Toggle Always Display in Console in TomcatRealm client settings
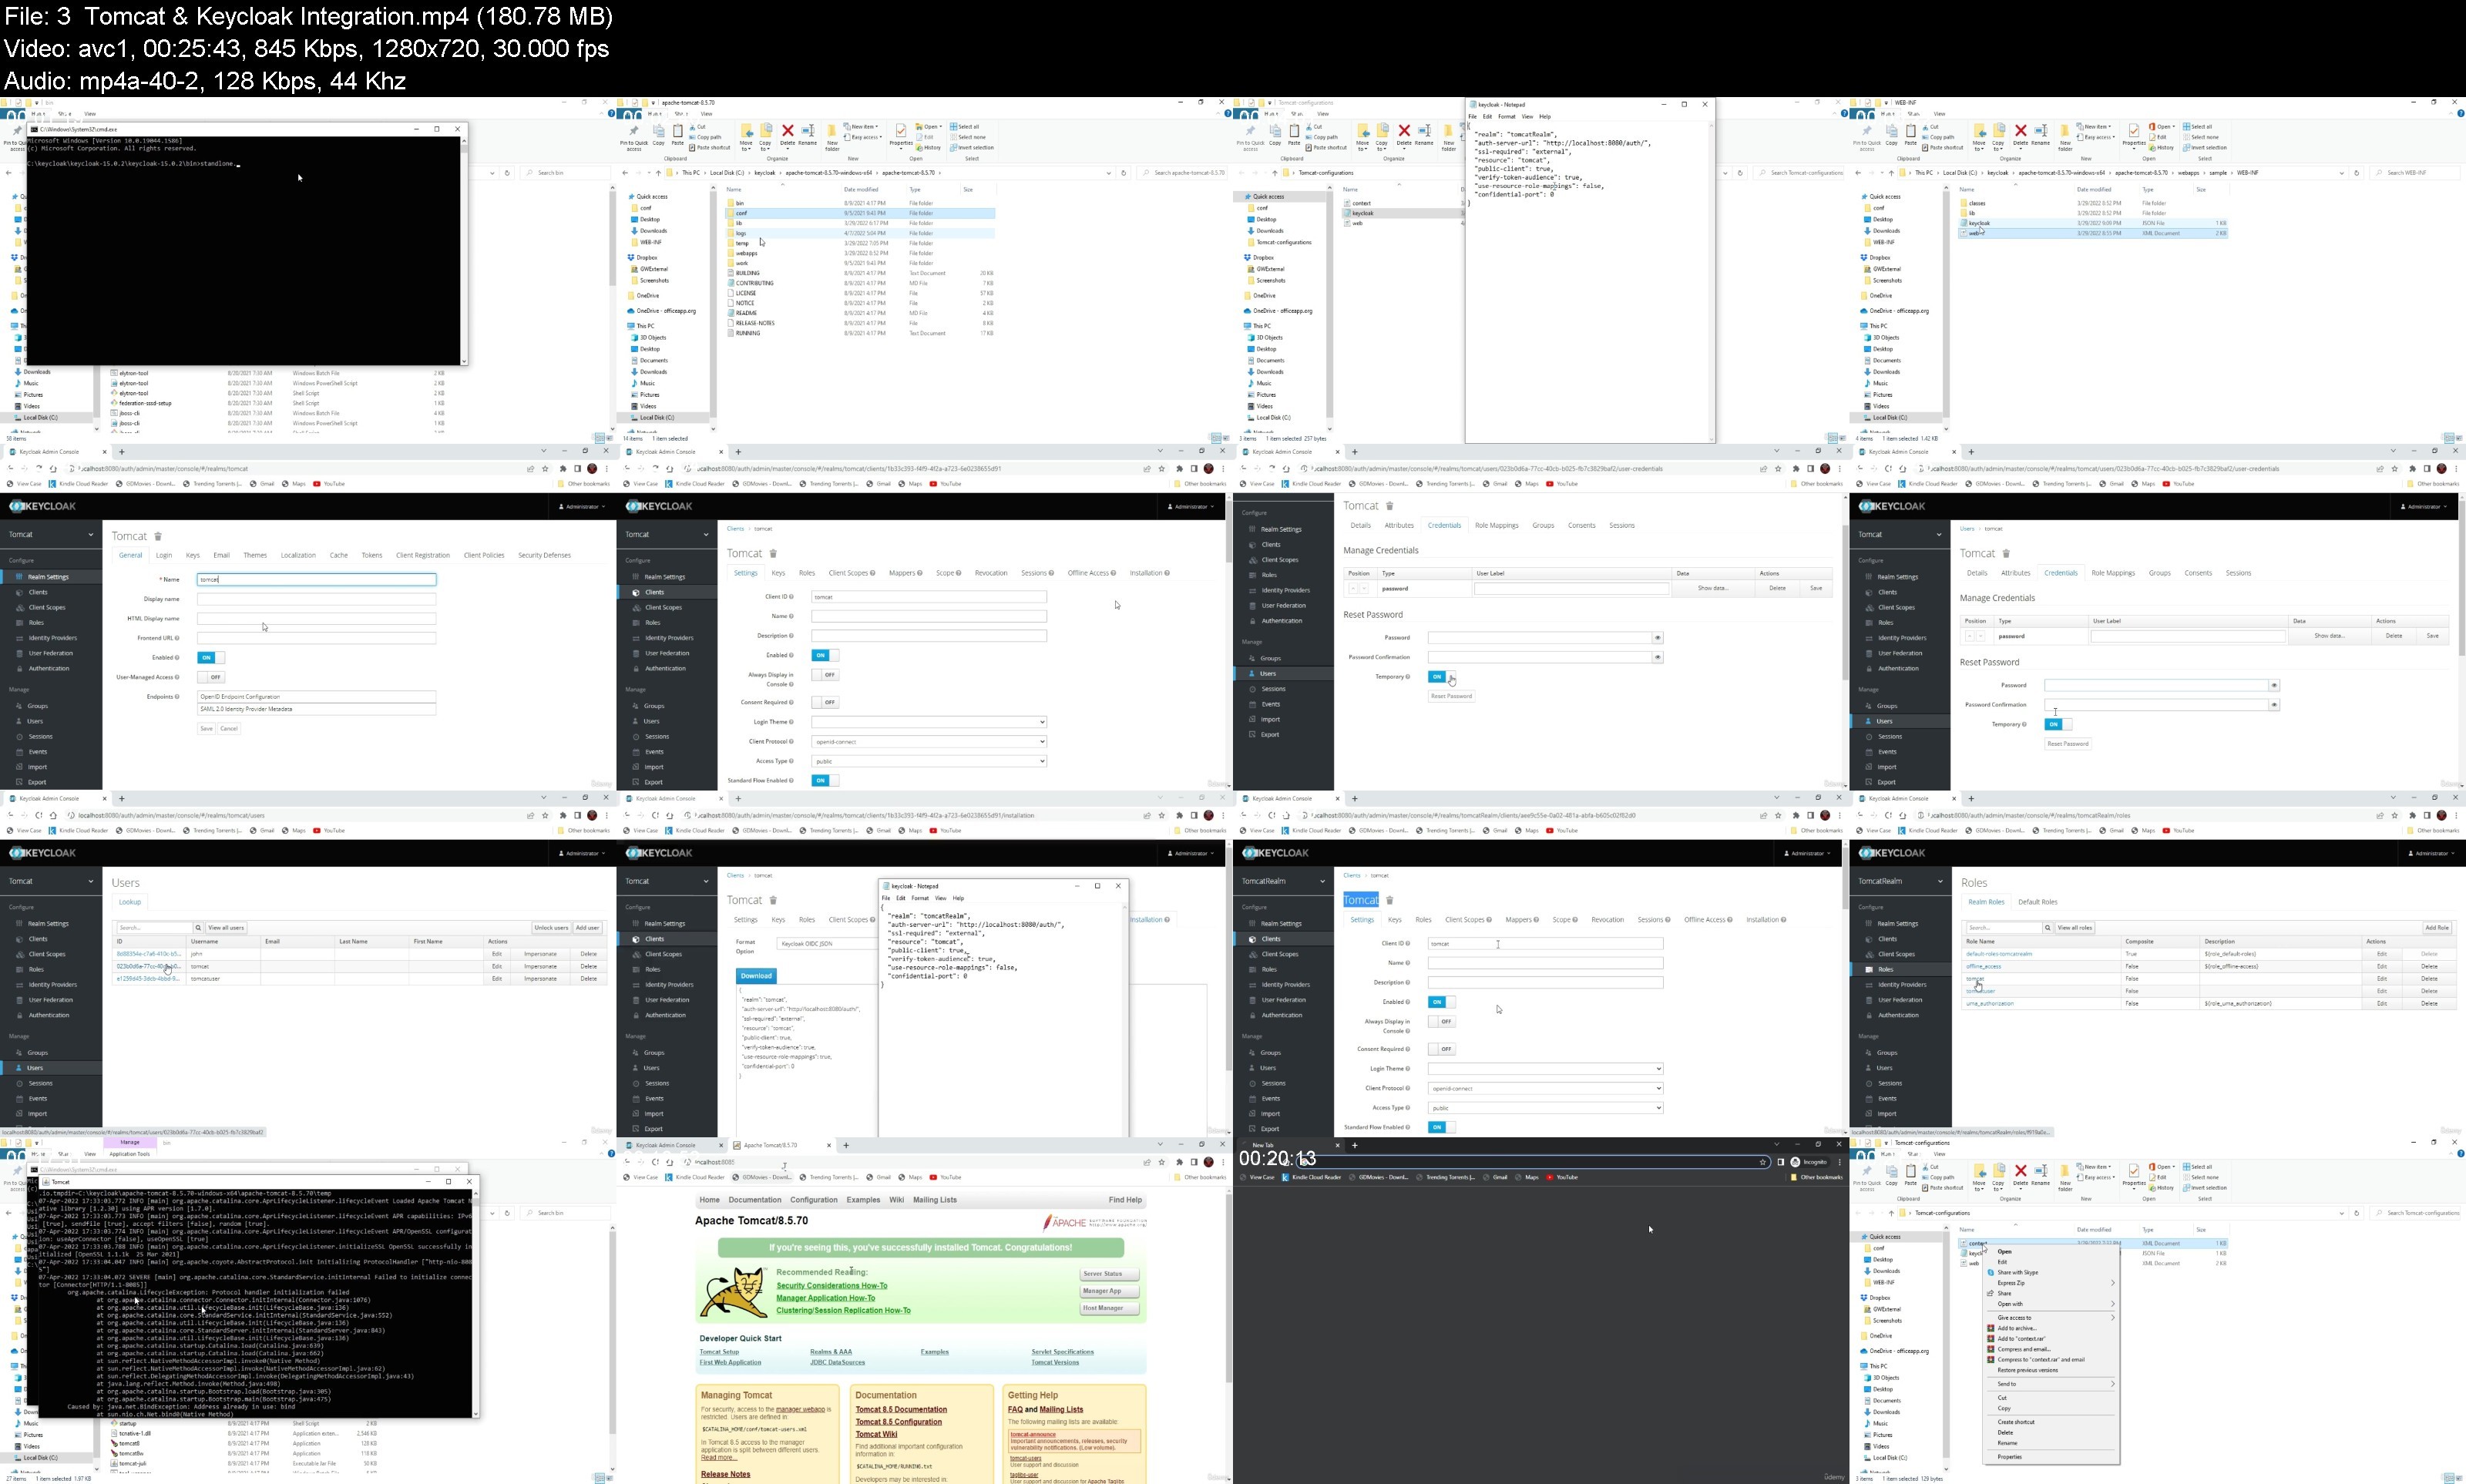This screenshot has width=2466, height=1484. [1441, 1022]
